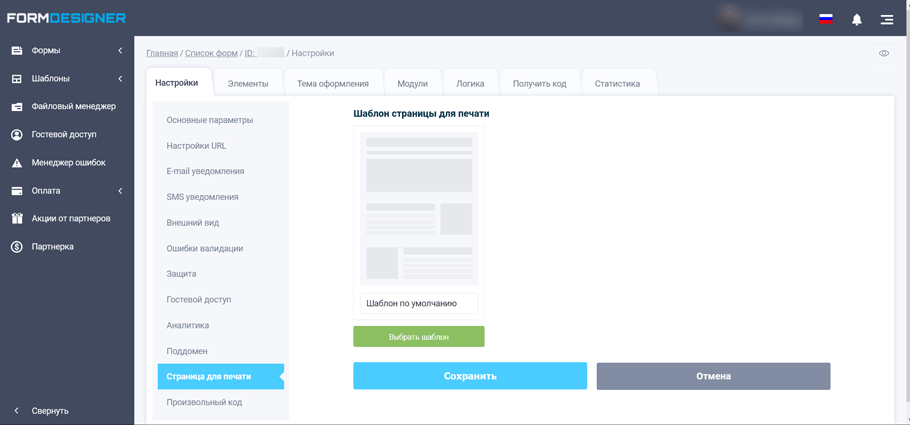Click the partner offers gift icon
This screenshot has width=910, height=425.
[x=17, y=219]
